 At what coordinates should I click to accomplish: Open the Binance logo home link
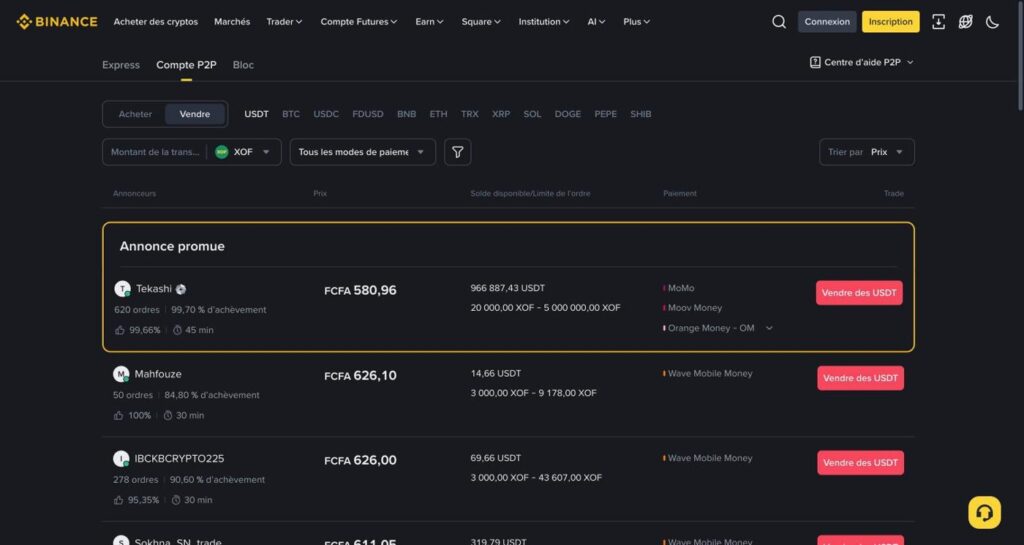pyautogui.click(x=57, y=22)
